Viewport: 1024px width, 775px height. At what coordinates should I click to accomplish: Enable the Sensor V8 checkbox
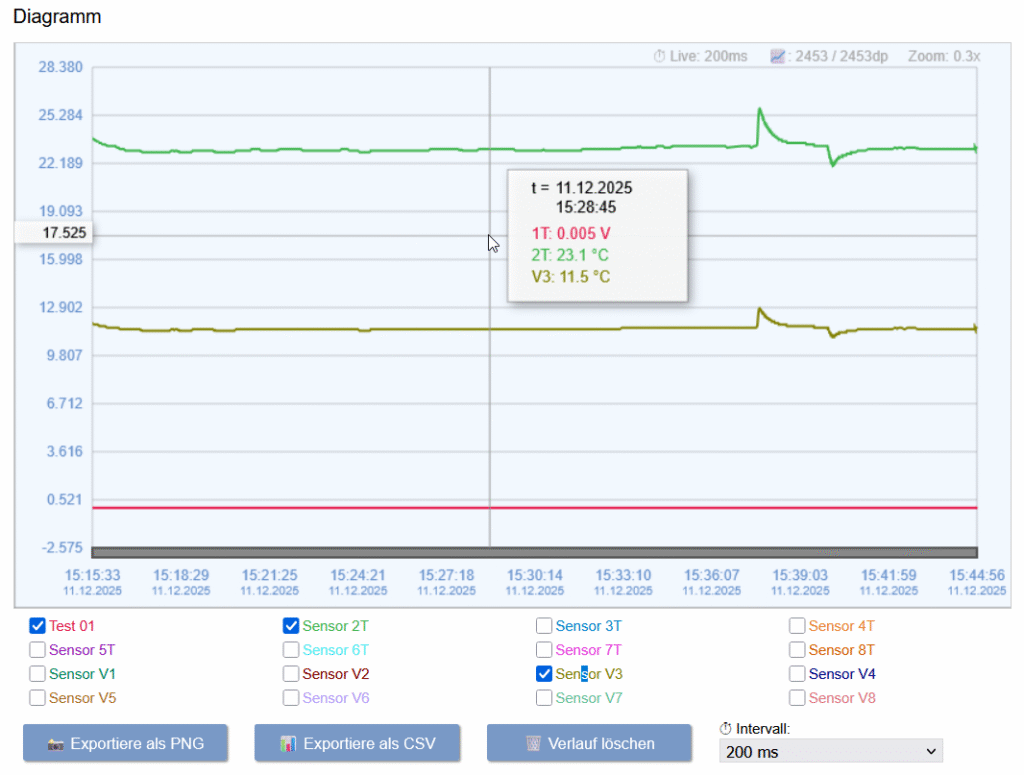(x=797, y=697)
